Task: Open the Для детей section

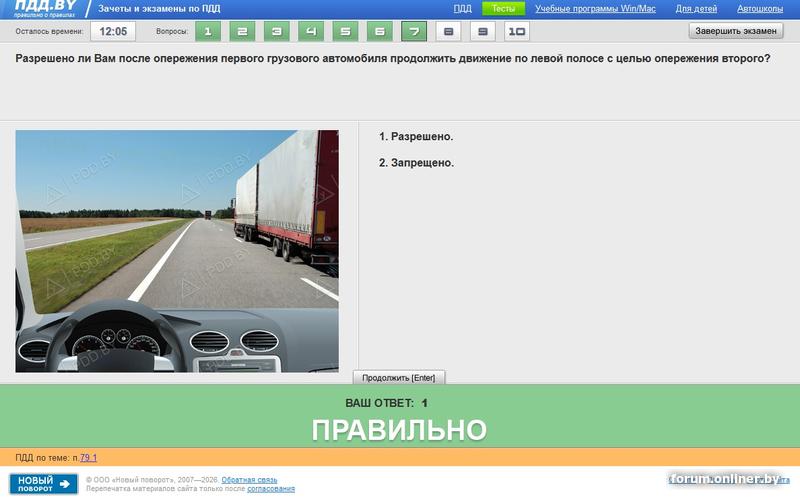Action: 696,9
